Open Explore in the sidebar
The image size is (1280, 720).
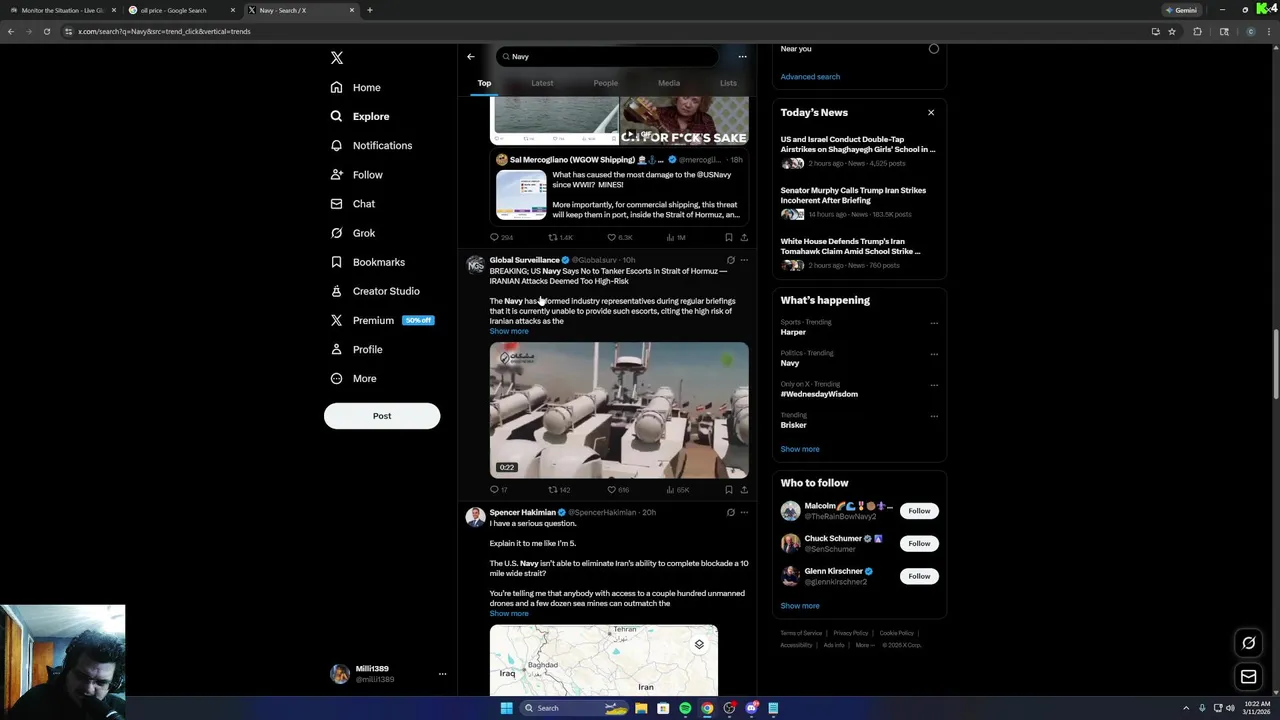tap(360, 117)
